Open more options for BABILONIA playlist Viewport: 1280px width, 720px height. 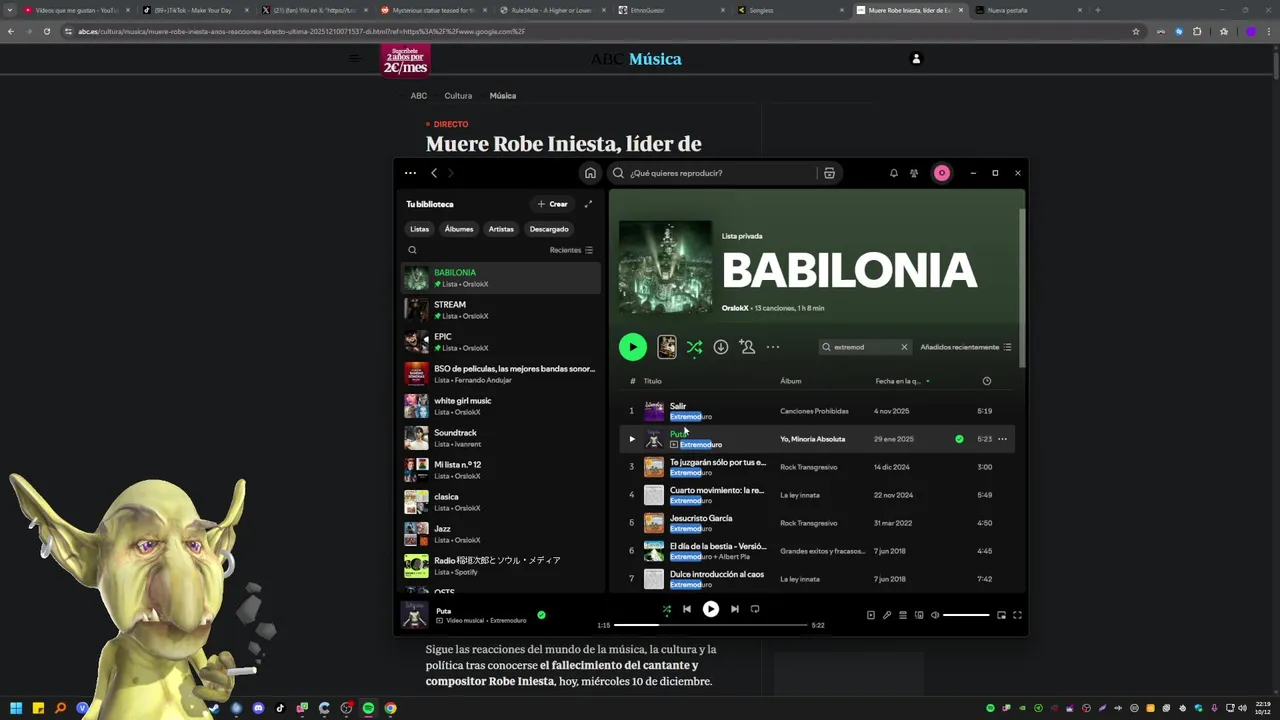pyautogui.click(x=773, y=347)
